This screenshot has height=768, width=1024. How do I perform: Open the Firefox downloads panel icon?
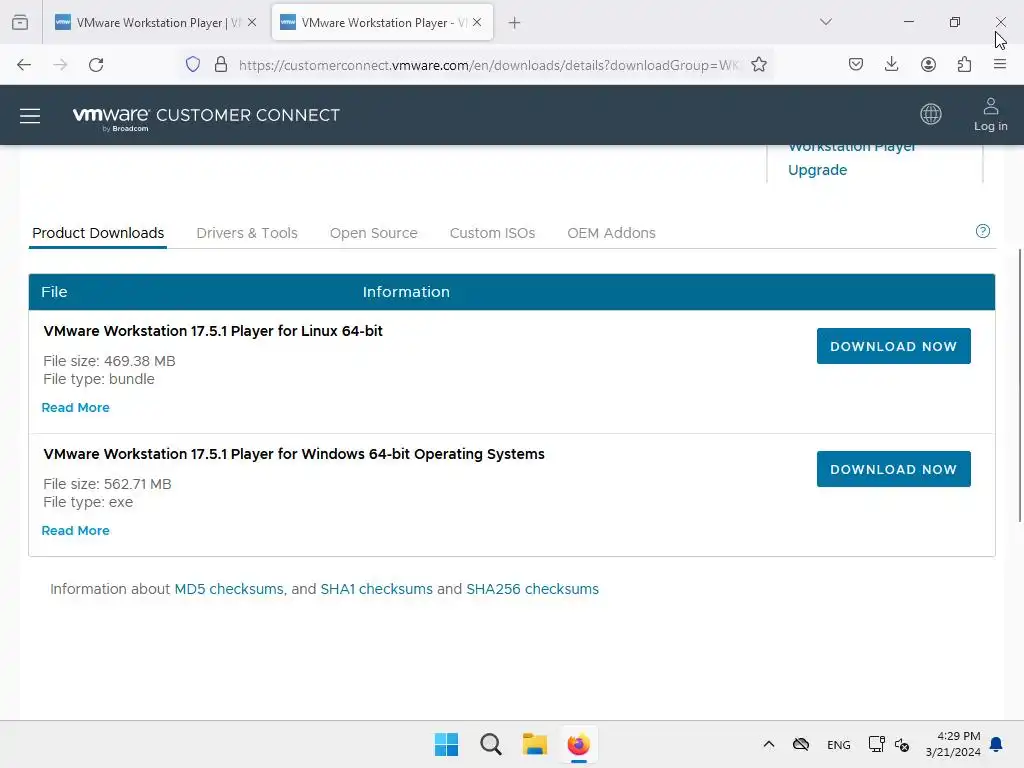pos(891,65)
